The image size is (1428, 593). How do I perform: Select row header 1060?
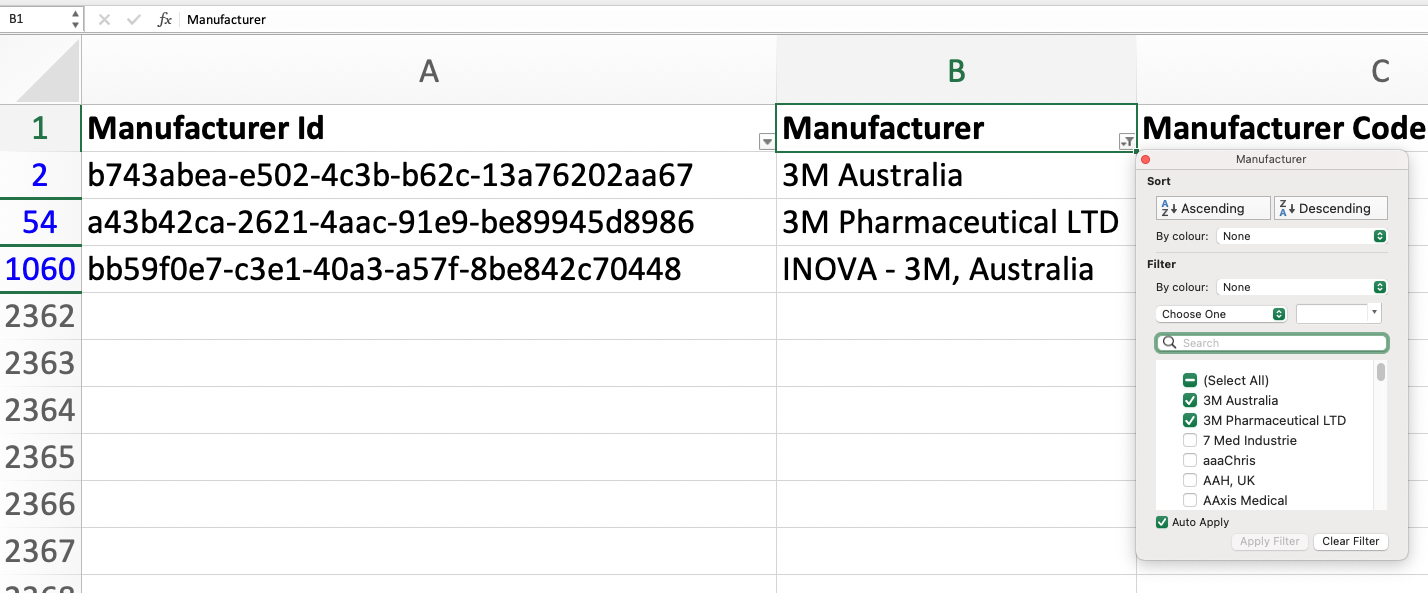(x=40, y=269)
